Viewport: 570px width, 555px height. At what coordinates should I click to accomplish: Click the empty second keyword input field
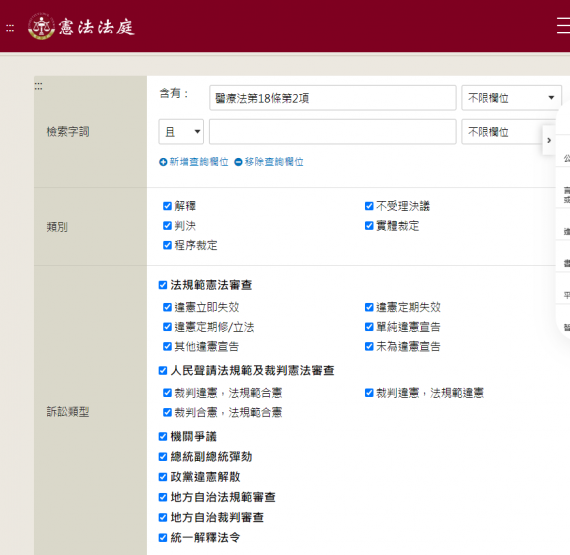click(333, 132)
